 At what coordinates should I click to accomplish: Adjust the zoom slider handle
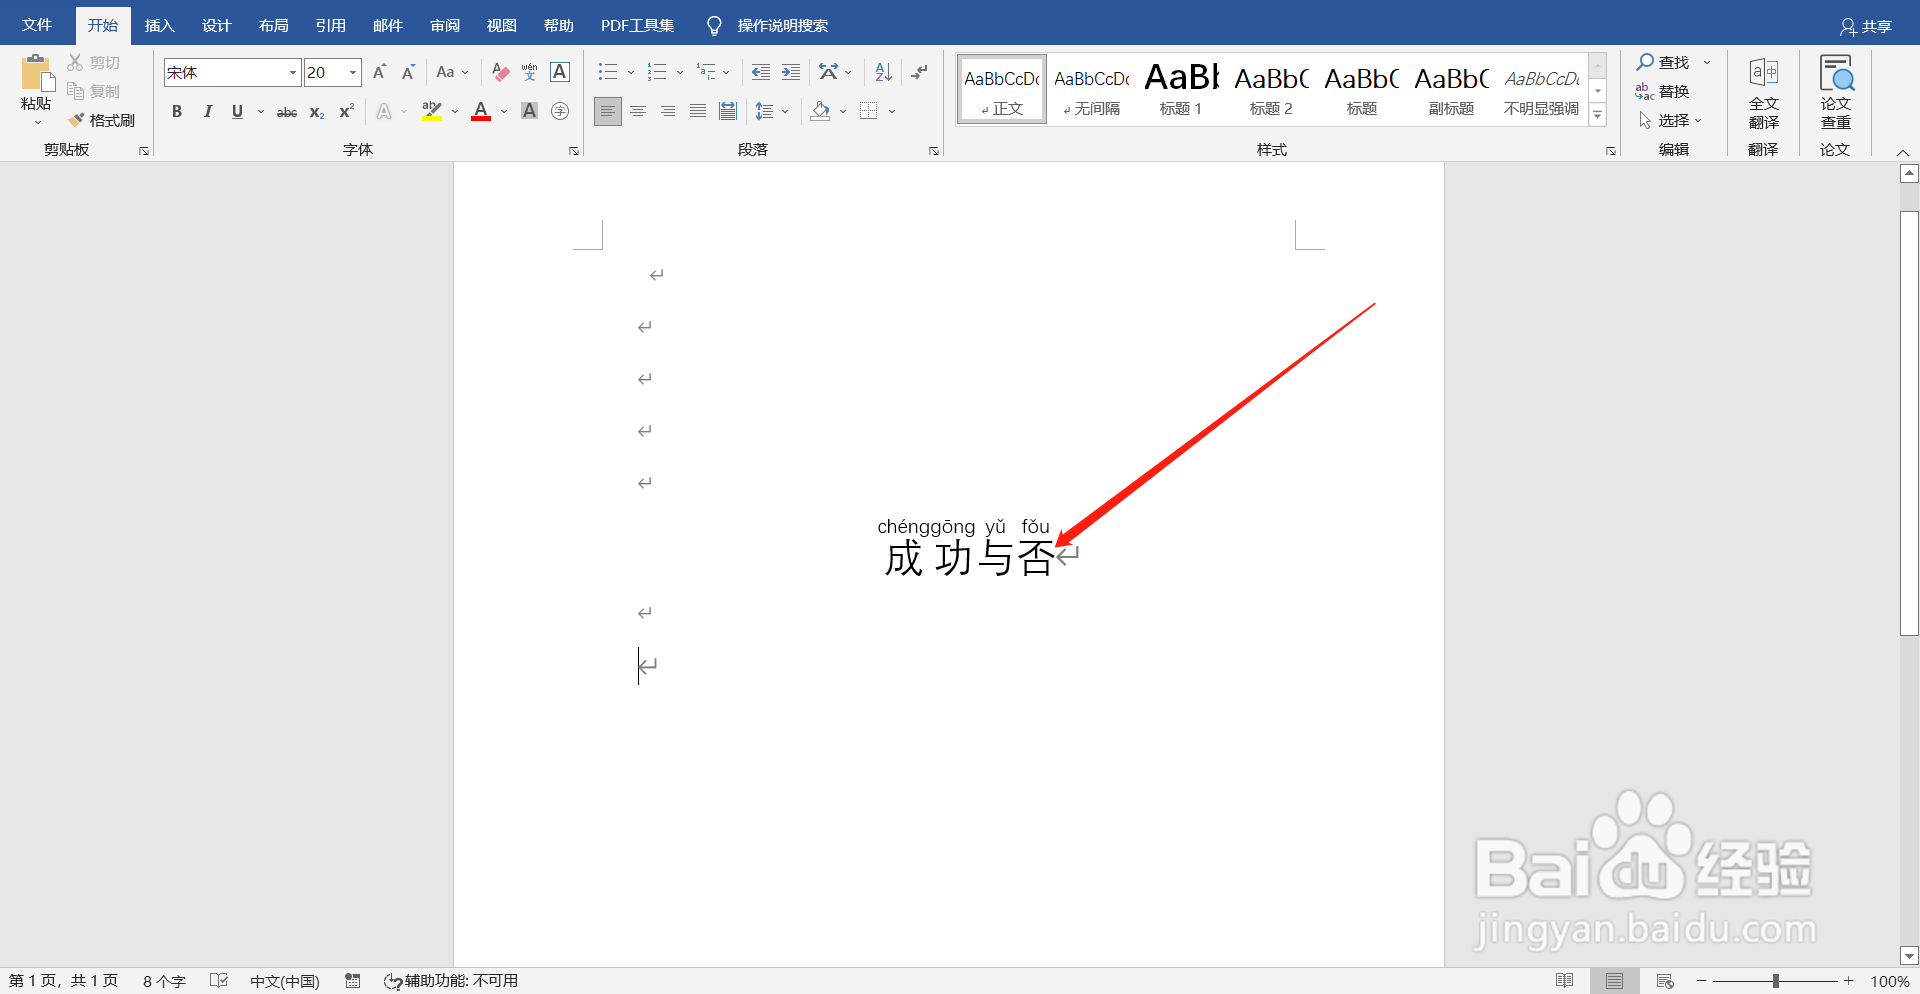click(1776, 981)
